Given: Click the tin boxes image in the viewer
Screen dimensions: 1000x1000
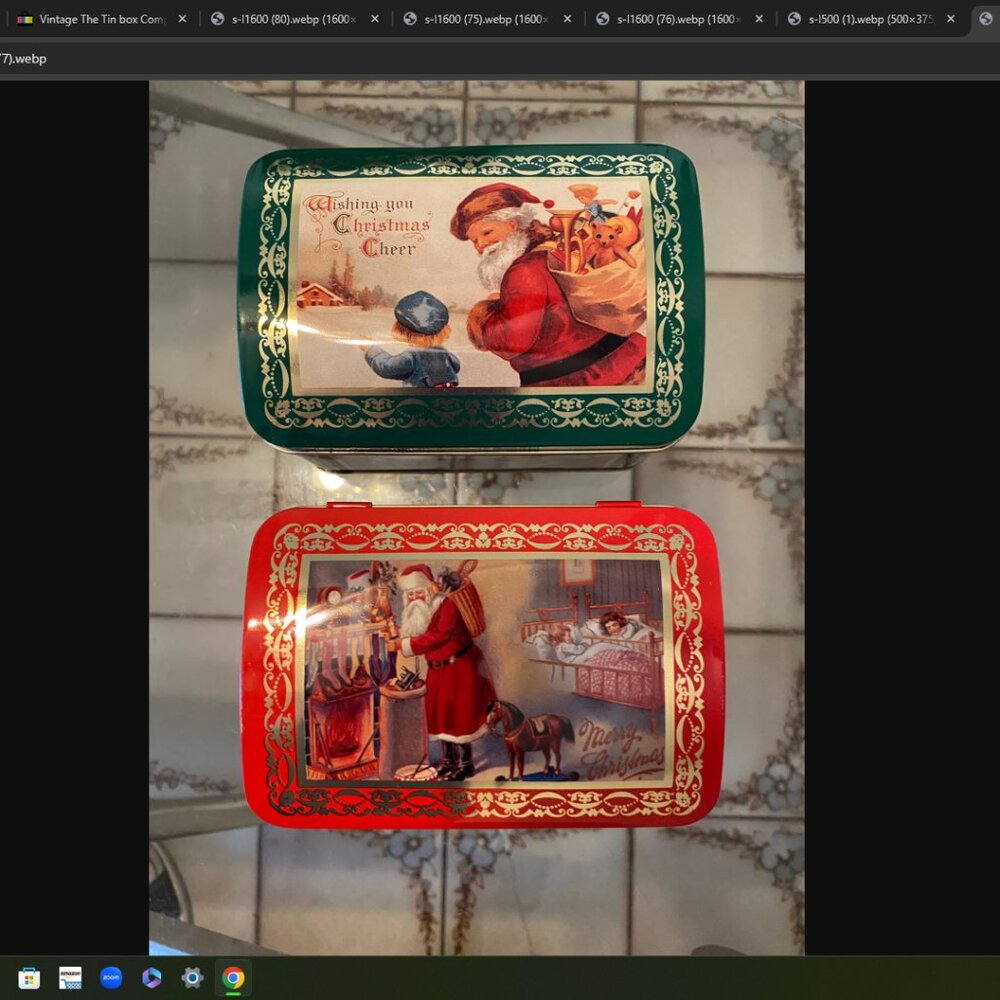Looking at the screenshot, I should point(476,517).
